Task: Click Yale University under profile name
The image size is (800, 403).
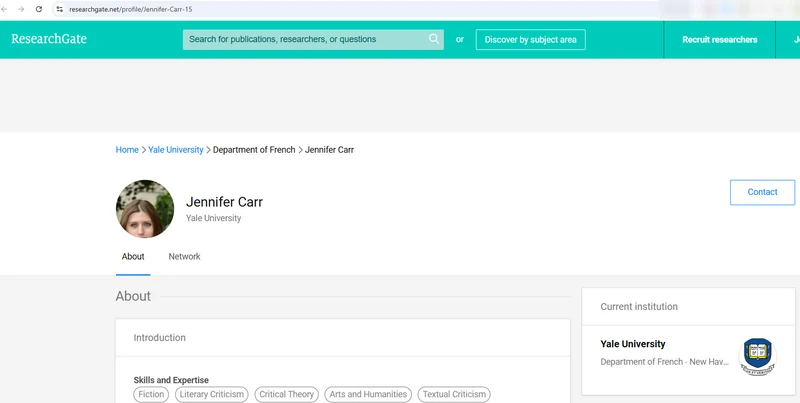Action: [x=213, y=218]
